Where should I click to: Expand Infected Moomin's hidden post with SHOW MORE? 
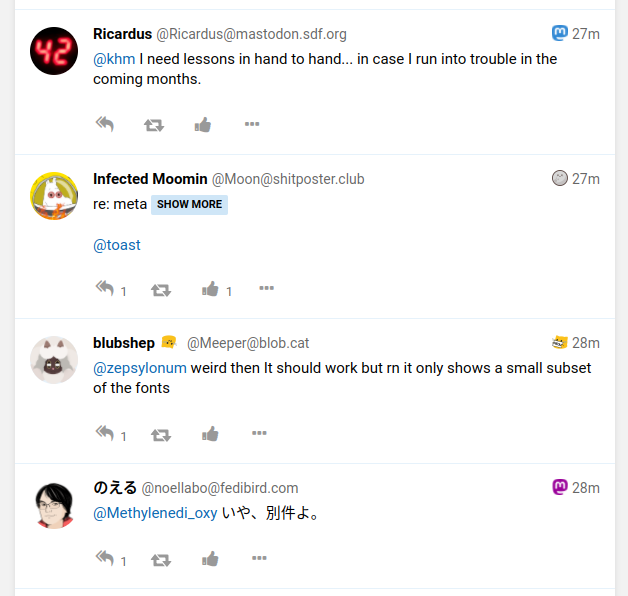coord(189,205)
